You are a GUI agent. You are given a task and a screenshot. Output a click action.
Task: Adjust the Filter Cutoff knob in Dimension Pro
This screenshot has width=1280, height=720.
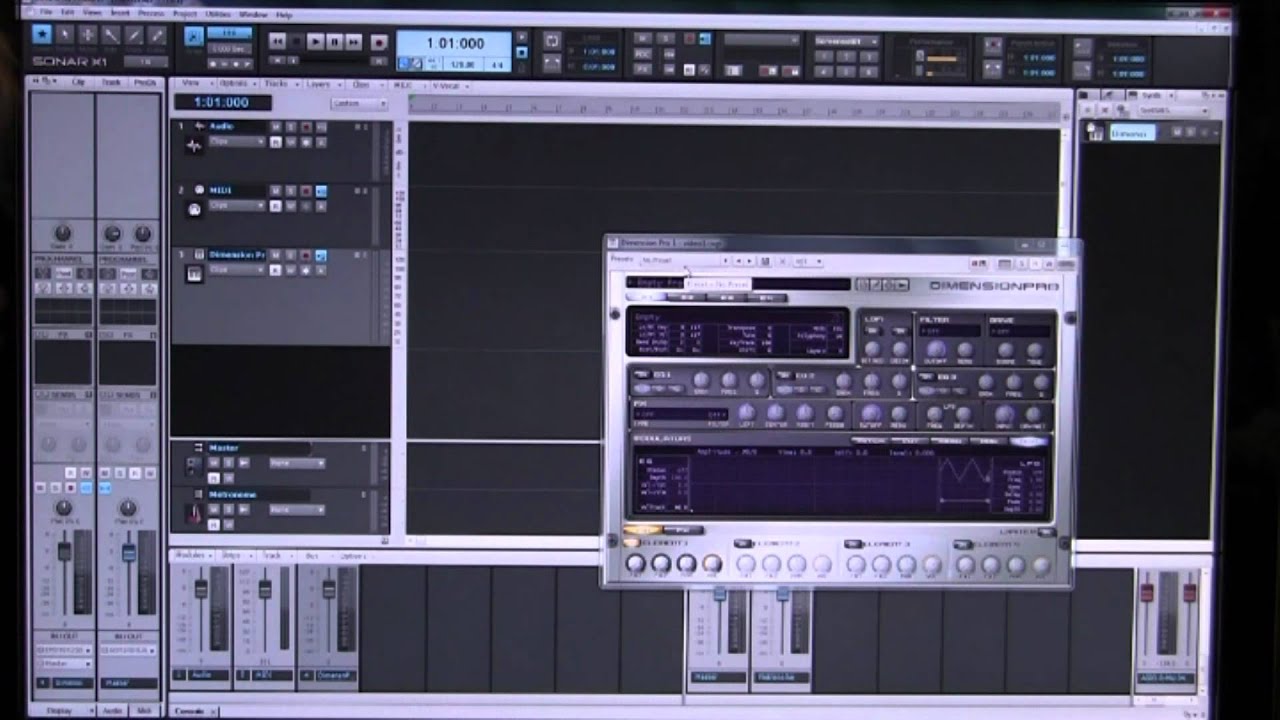(937, 351)
